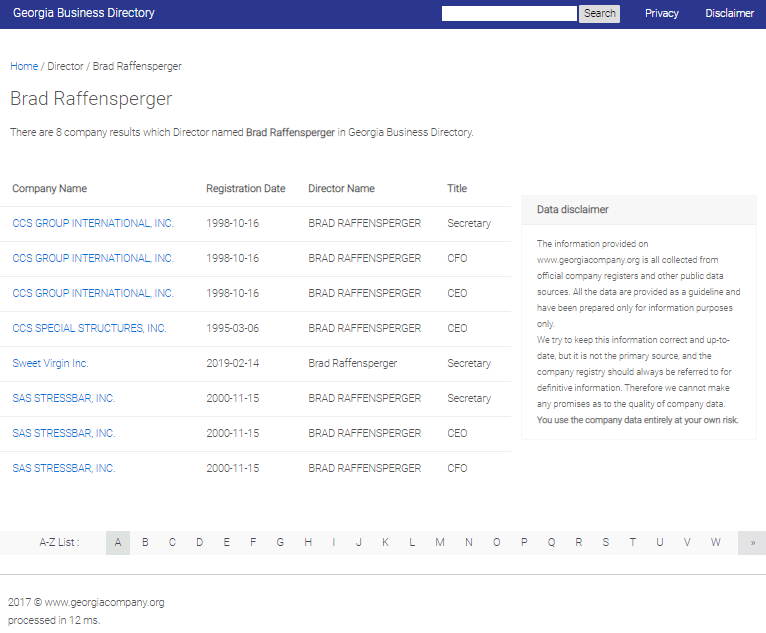
Task: Click the Brad Raffensperger page heading
Action: coord(91,99)
